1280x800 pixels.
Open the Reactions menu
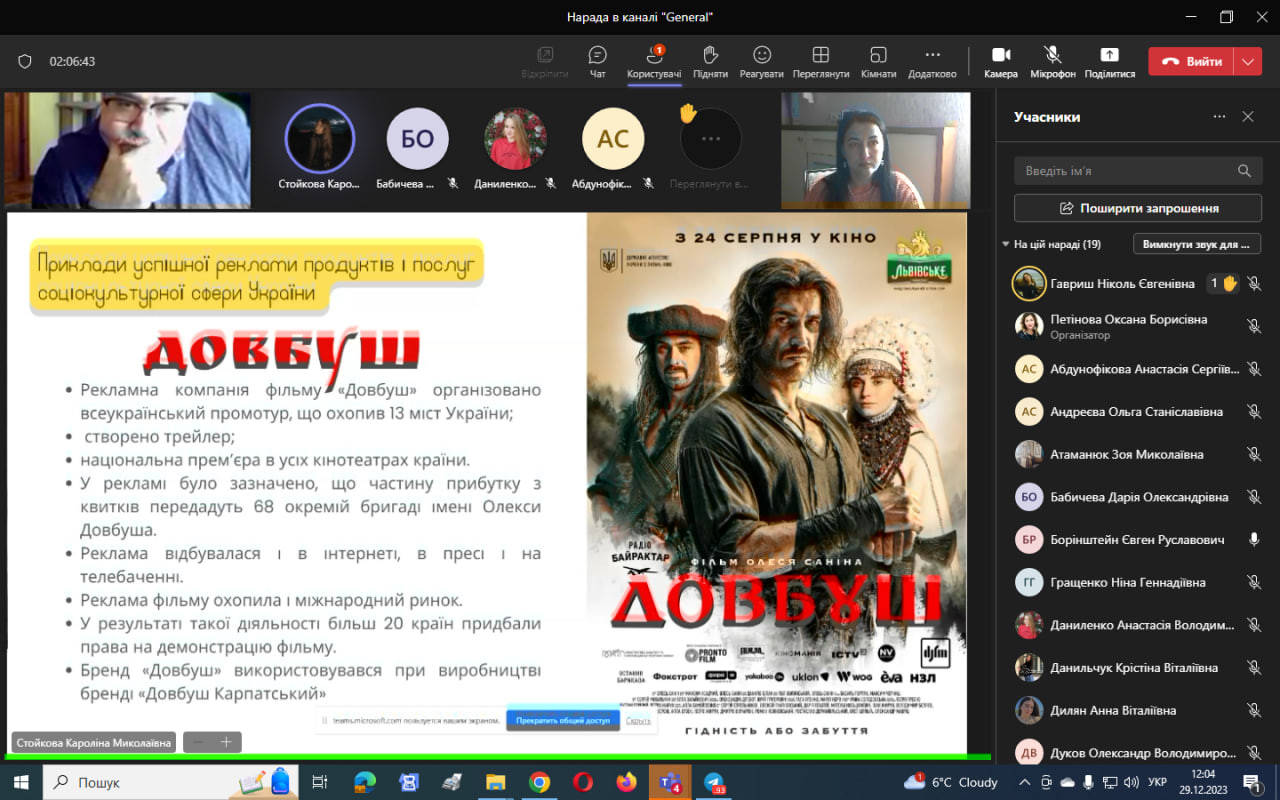tap(762, 60)
